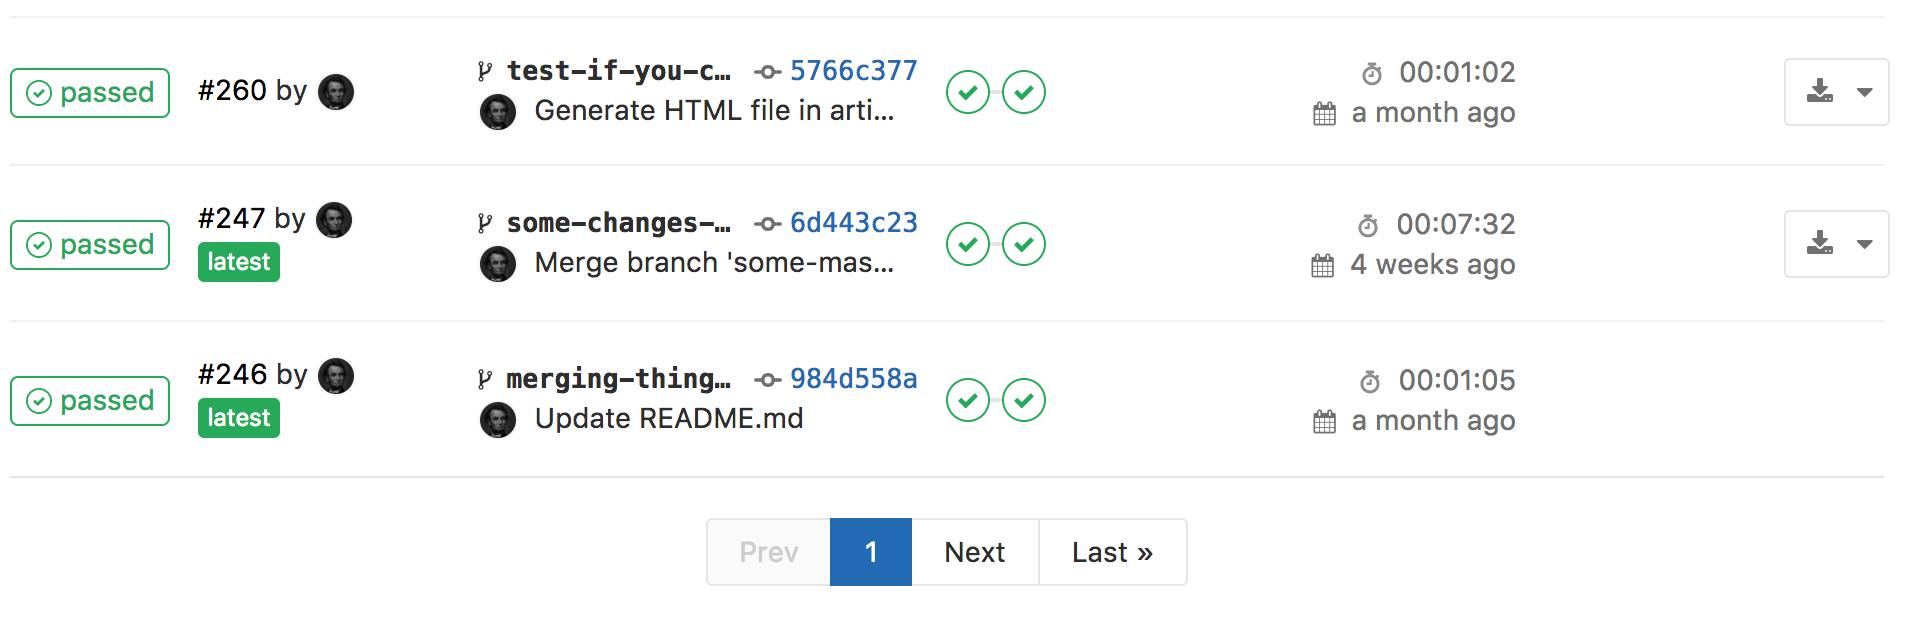Click second stage check icon for pipeline #246
Screen dimensions: 1914x620
1024,400
